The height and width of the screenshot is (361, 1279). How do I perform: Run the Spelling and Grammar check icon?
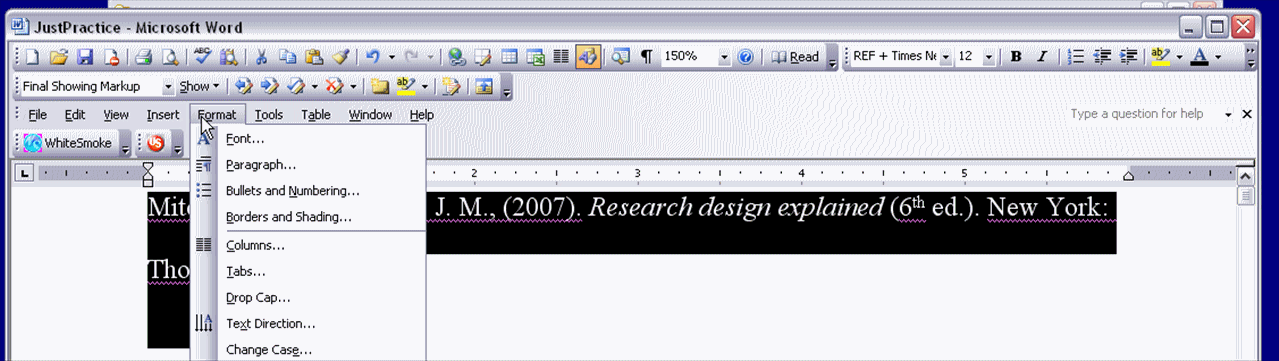[x=203, y=57]
